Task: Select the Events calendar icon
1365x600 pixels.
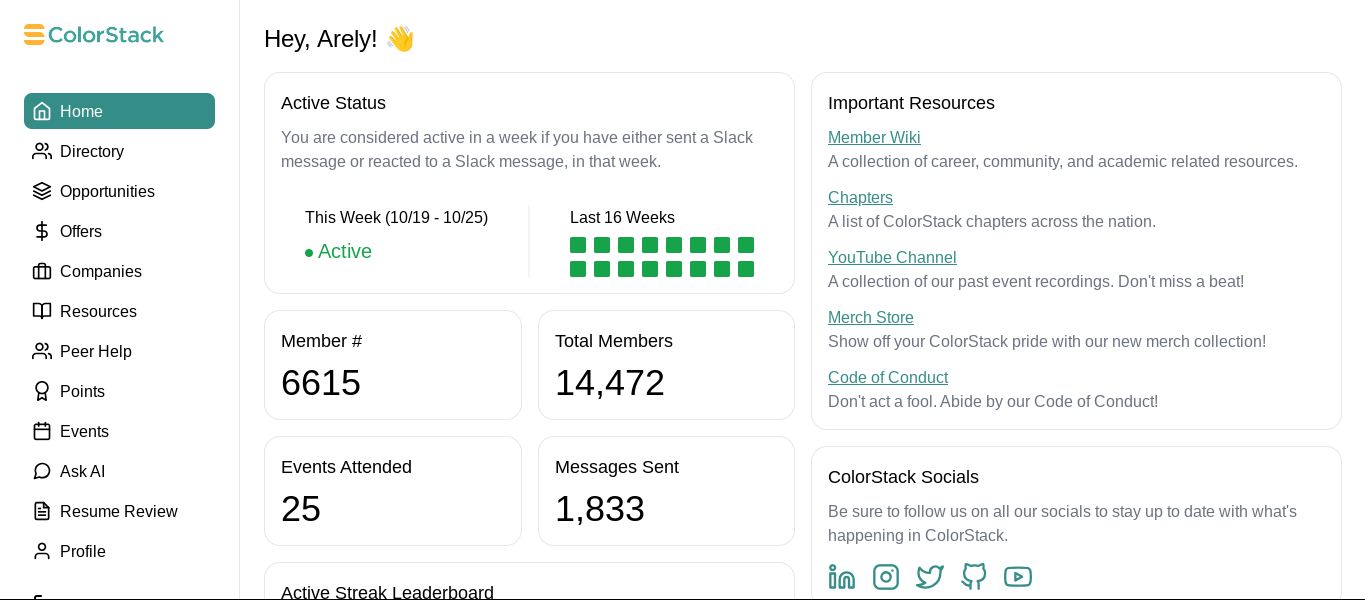Action: pos(41,431)
